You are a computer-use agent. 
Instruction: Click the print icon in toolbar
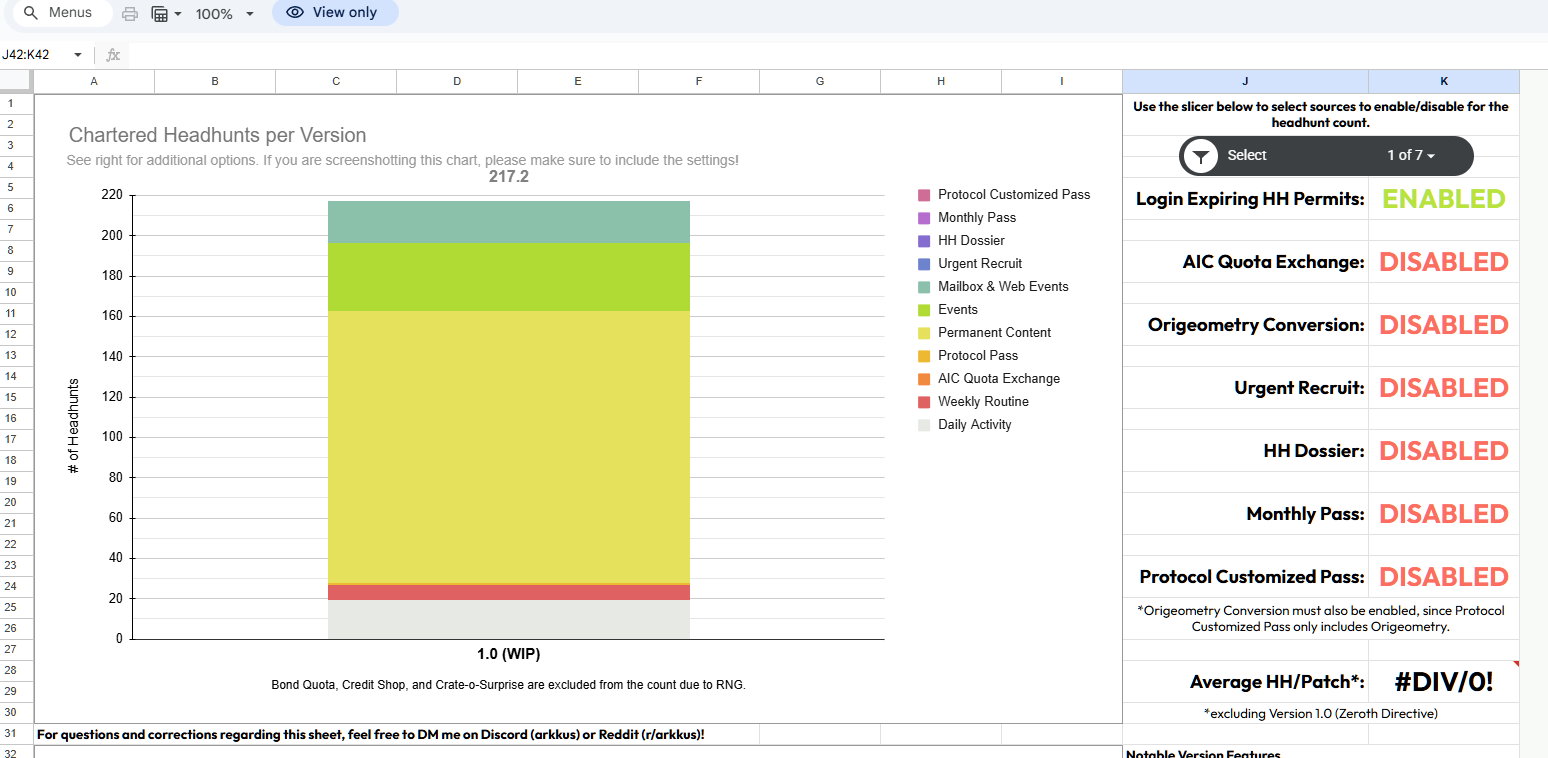[130, 14]
